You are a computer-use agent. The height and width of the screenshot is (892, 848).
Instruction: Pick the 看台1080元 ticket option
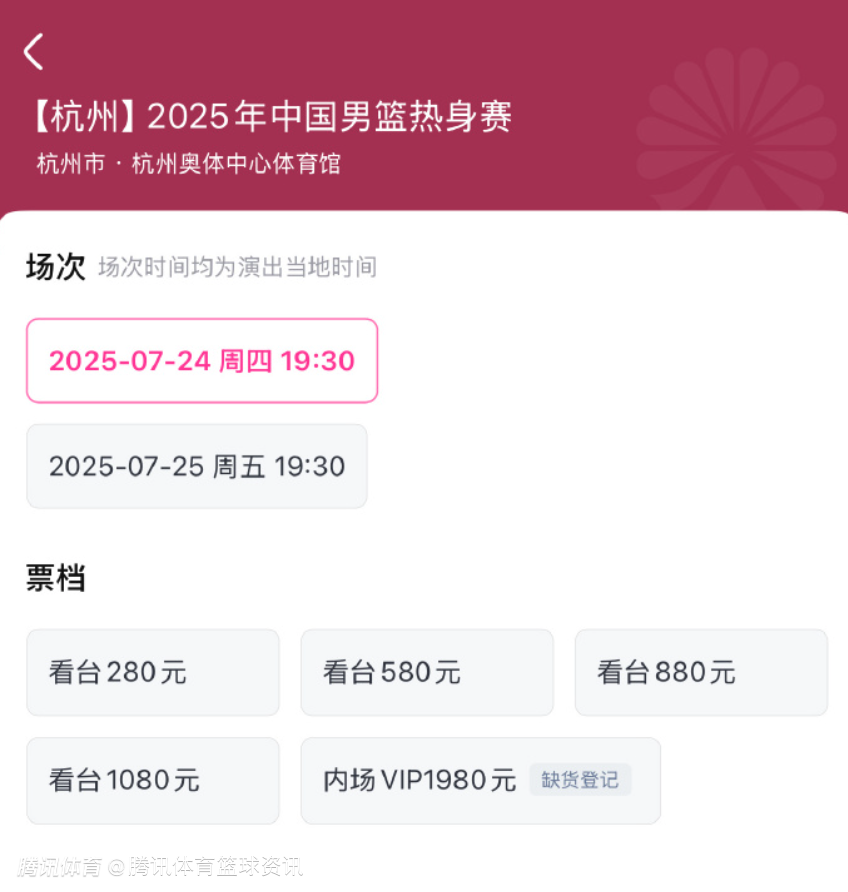point(153,780)
